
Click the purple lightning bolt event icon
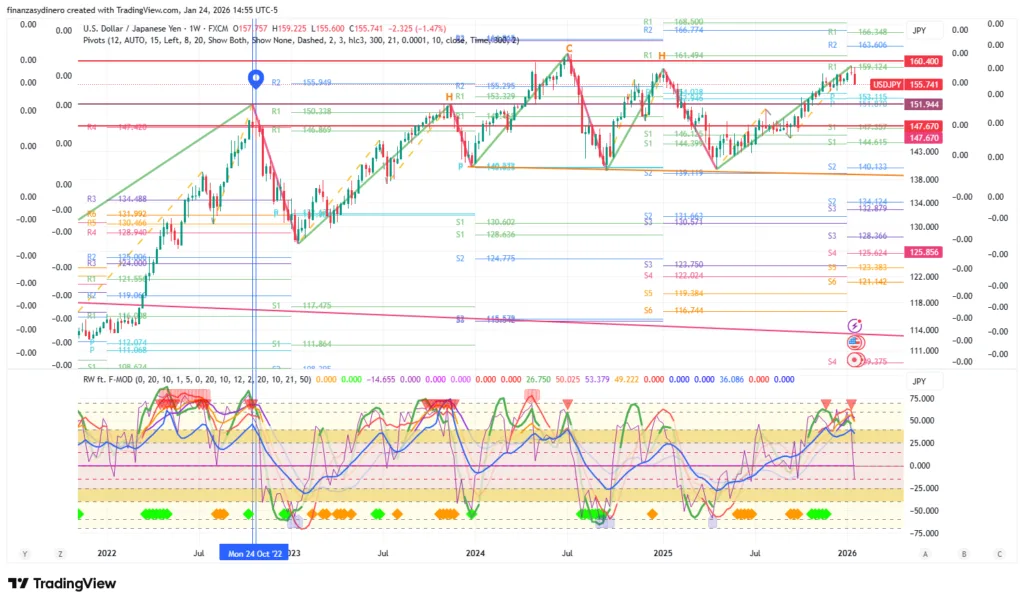click(x=856, y=325)
